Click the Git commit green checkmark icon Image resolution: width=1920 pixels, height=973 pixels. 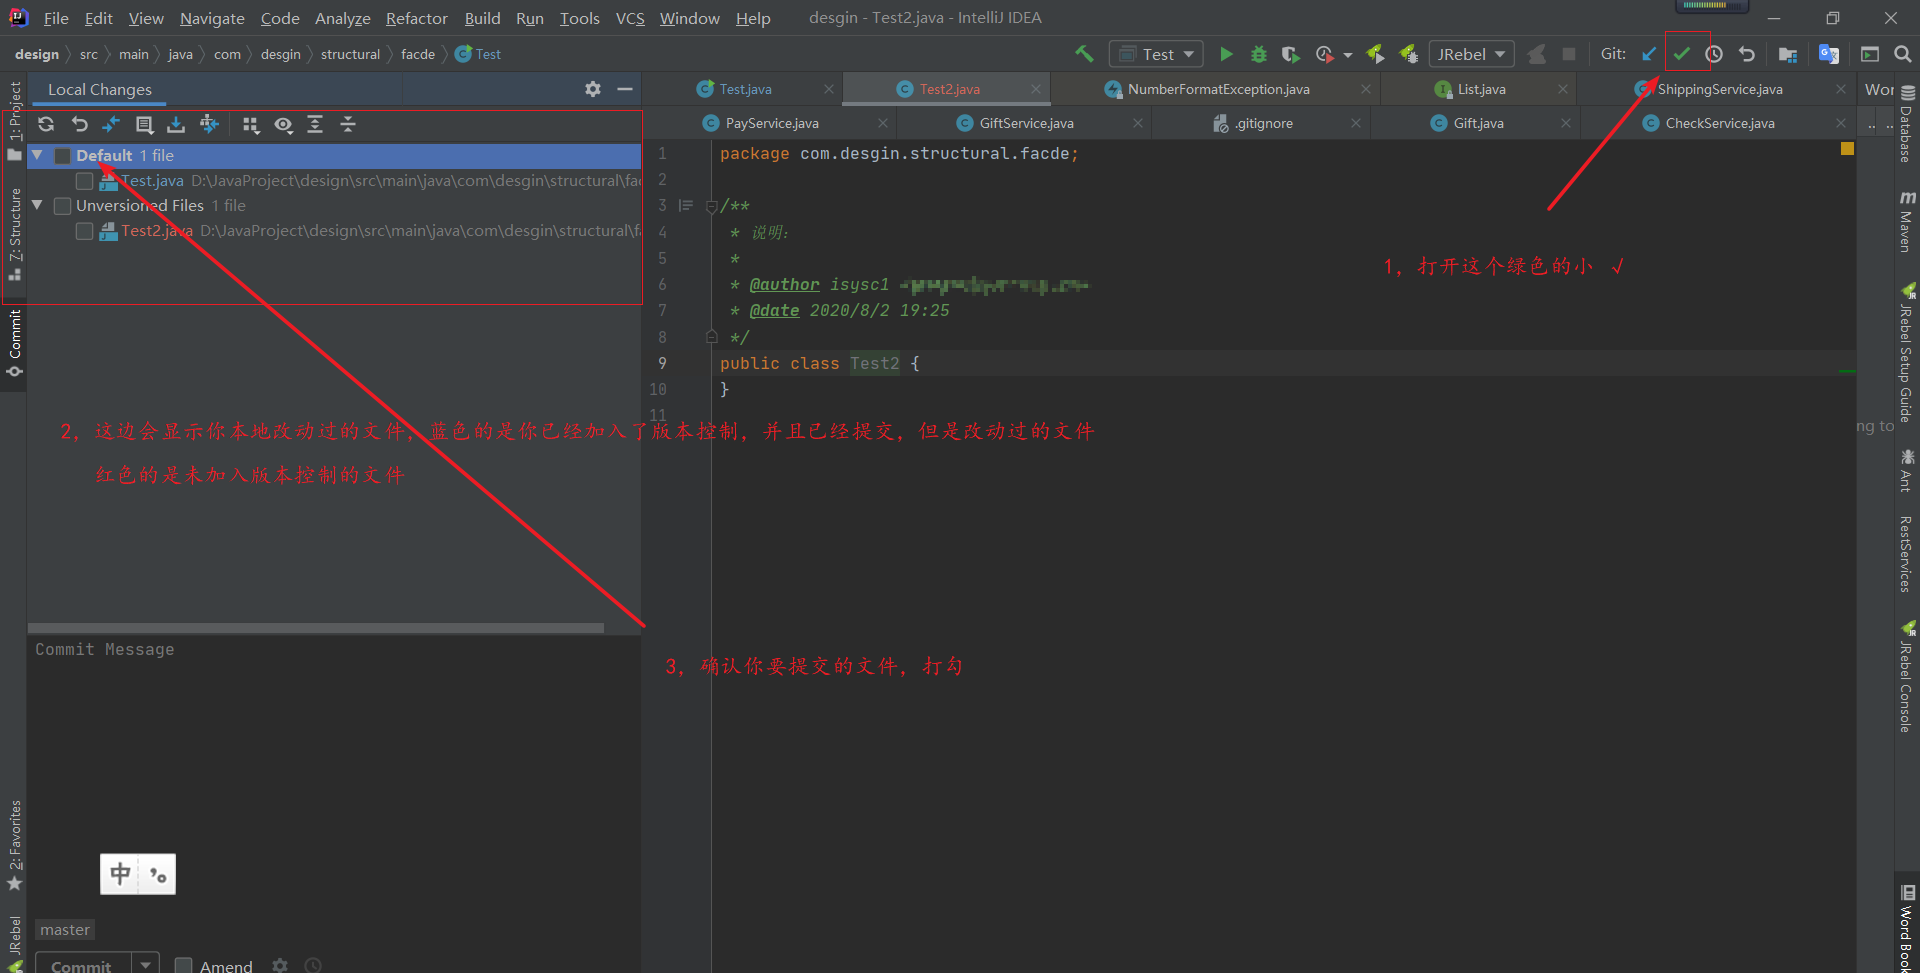(1682, 54)
